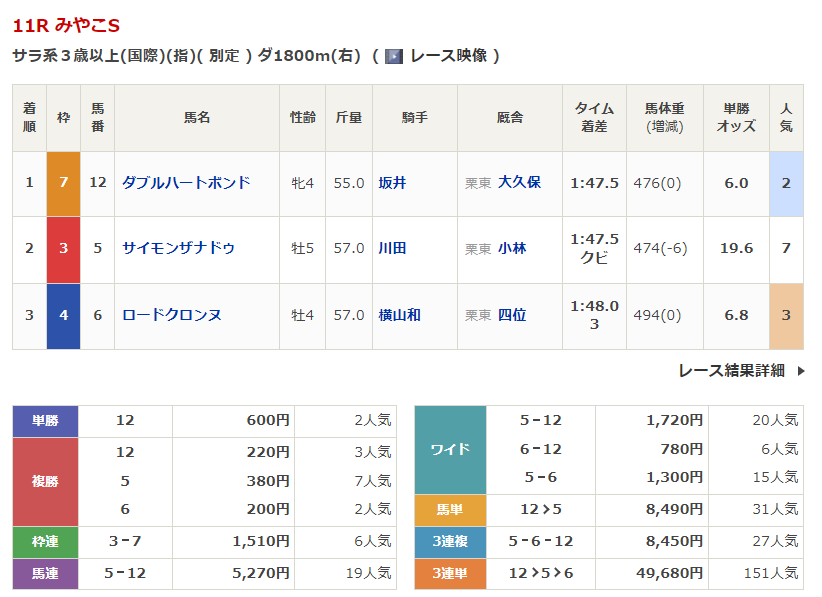Open the レース映像 race video link
822x597 pixels.
click(448, 56)
